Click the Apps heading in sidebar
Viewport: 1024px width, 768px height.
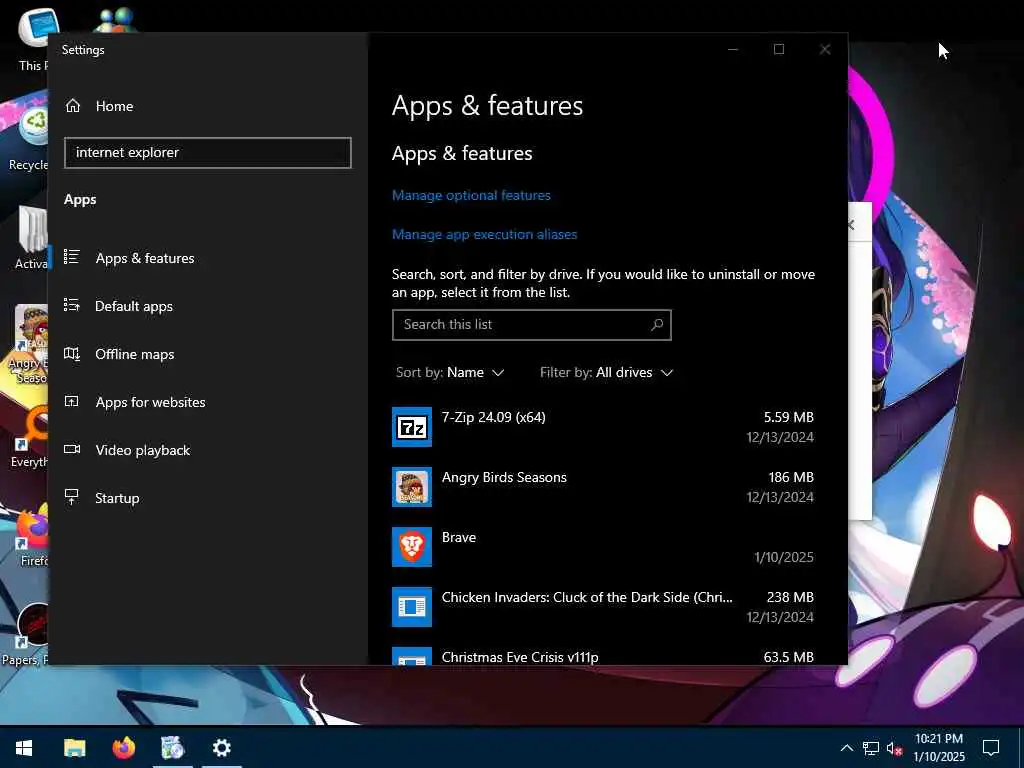point(80,200)
